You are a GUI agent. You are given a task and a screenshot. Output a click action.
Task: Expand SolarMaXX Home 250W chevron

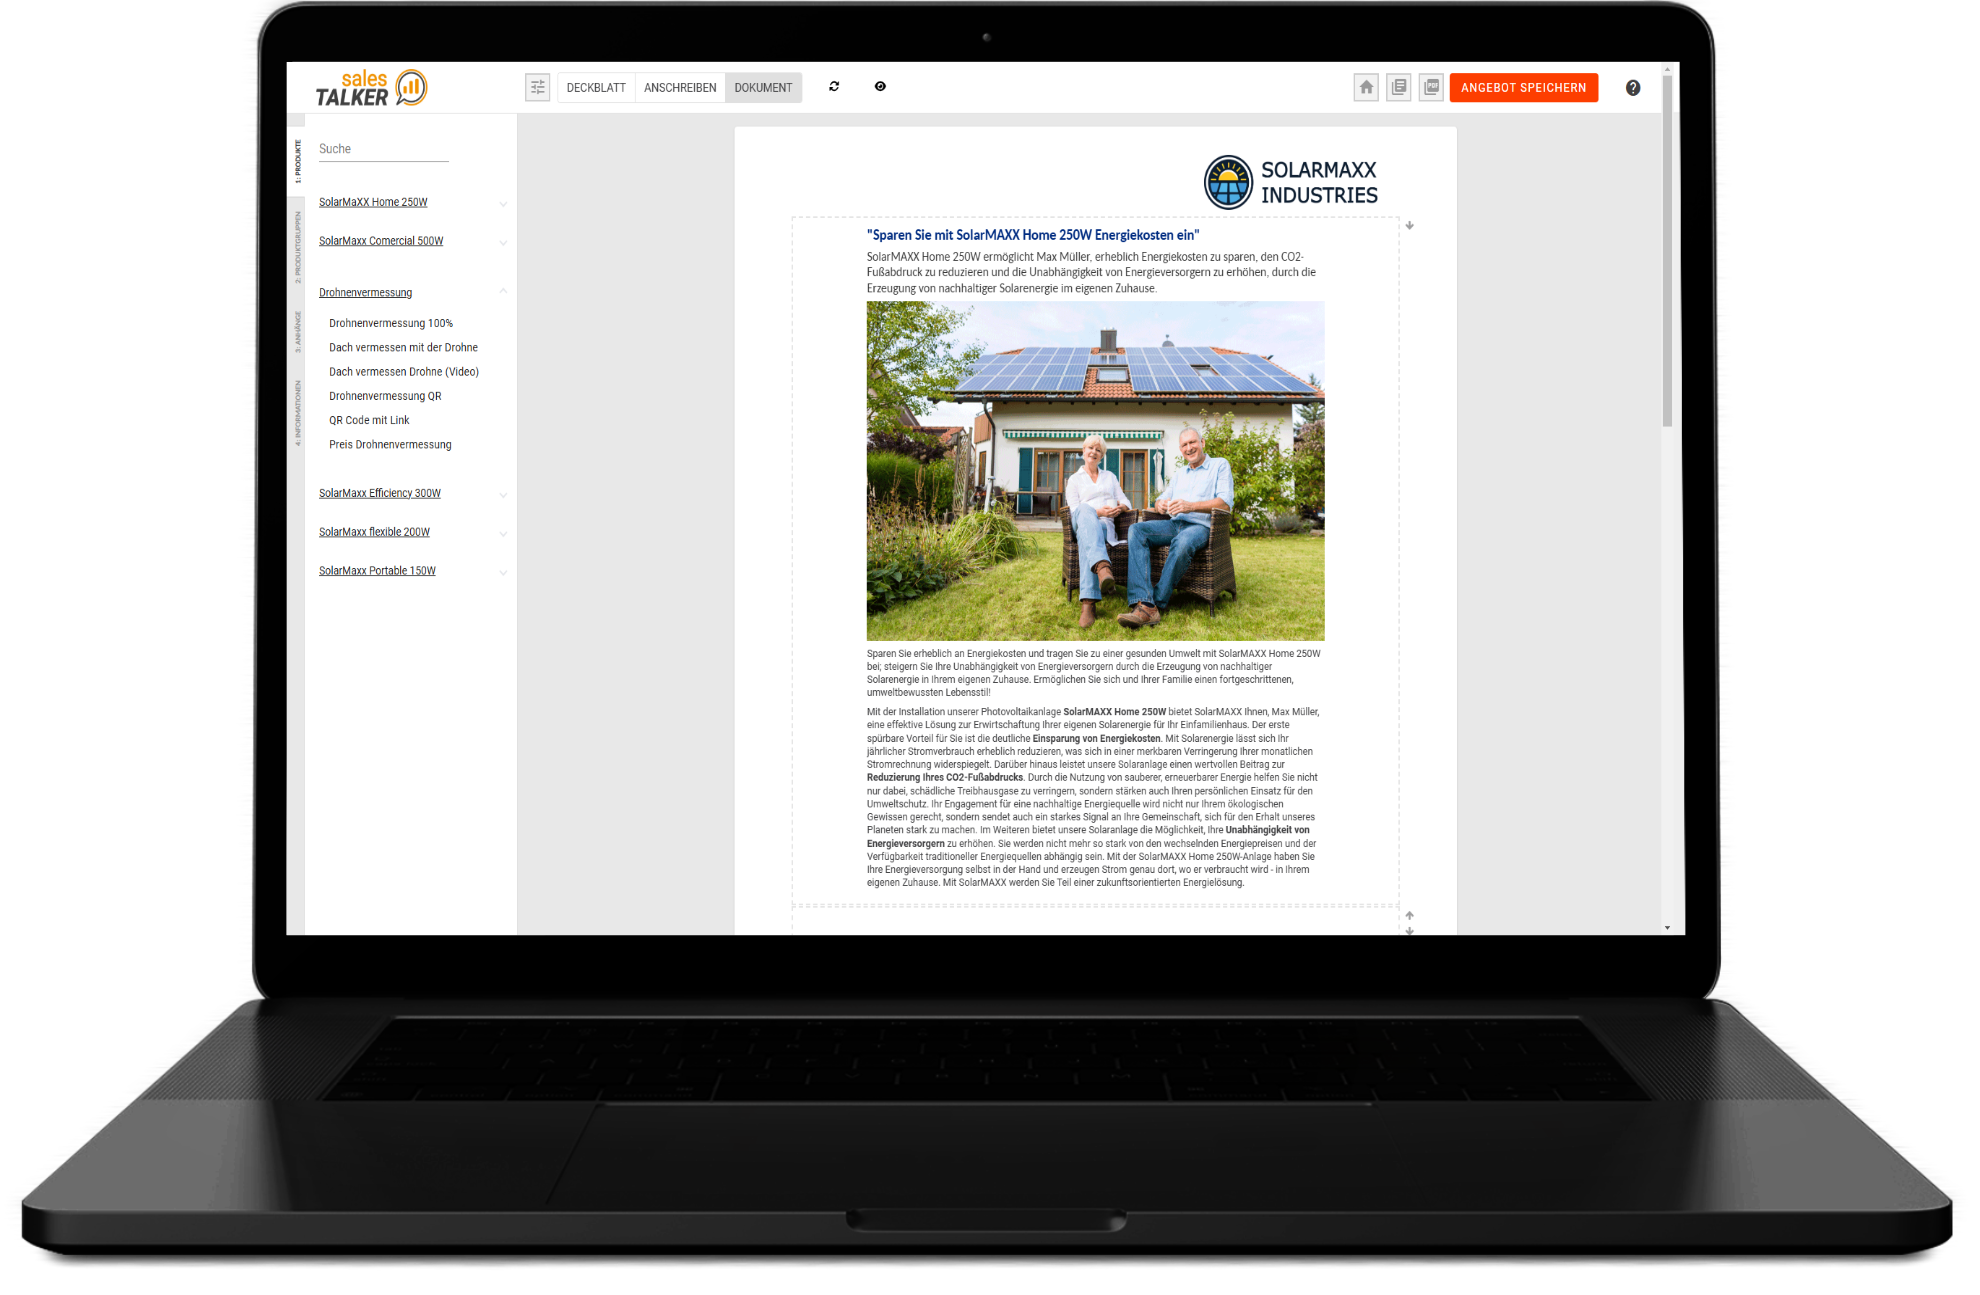pyautogui.click(x=503, y=204)
